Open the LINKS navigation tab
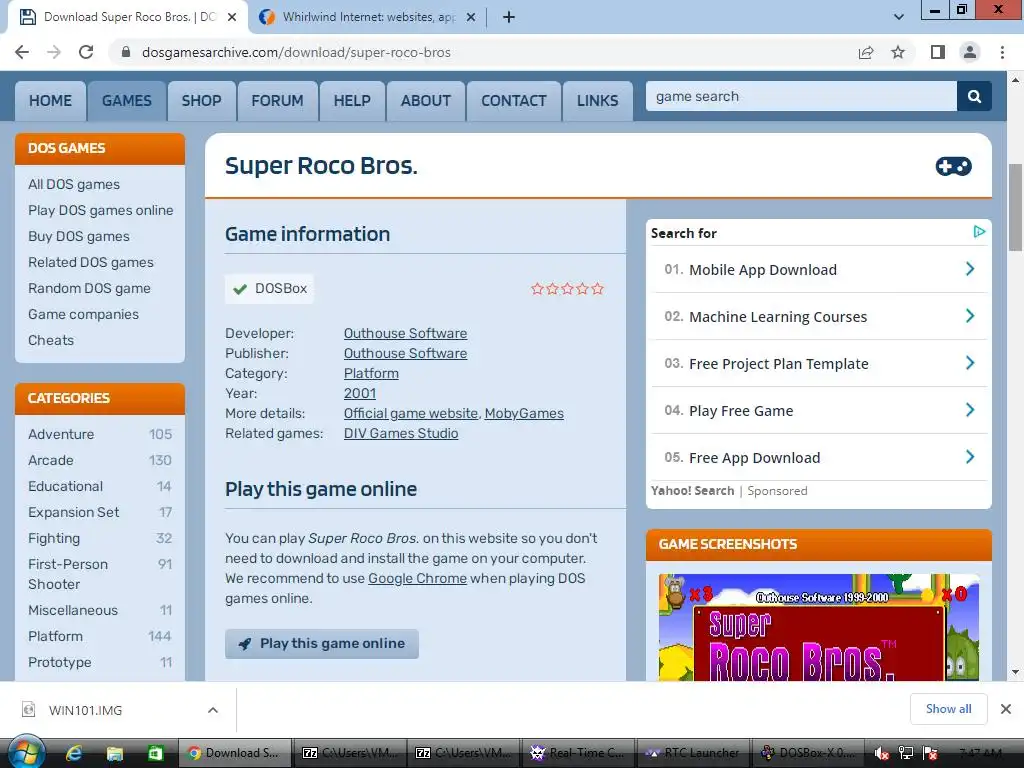Screen dimensions: 1024x768 click(598, 101)
